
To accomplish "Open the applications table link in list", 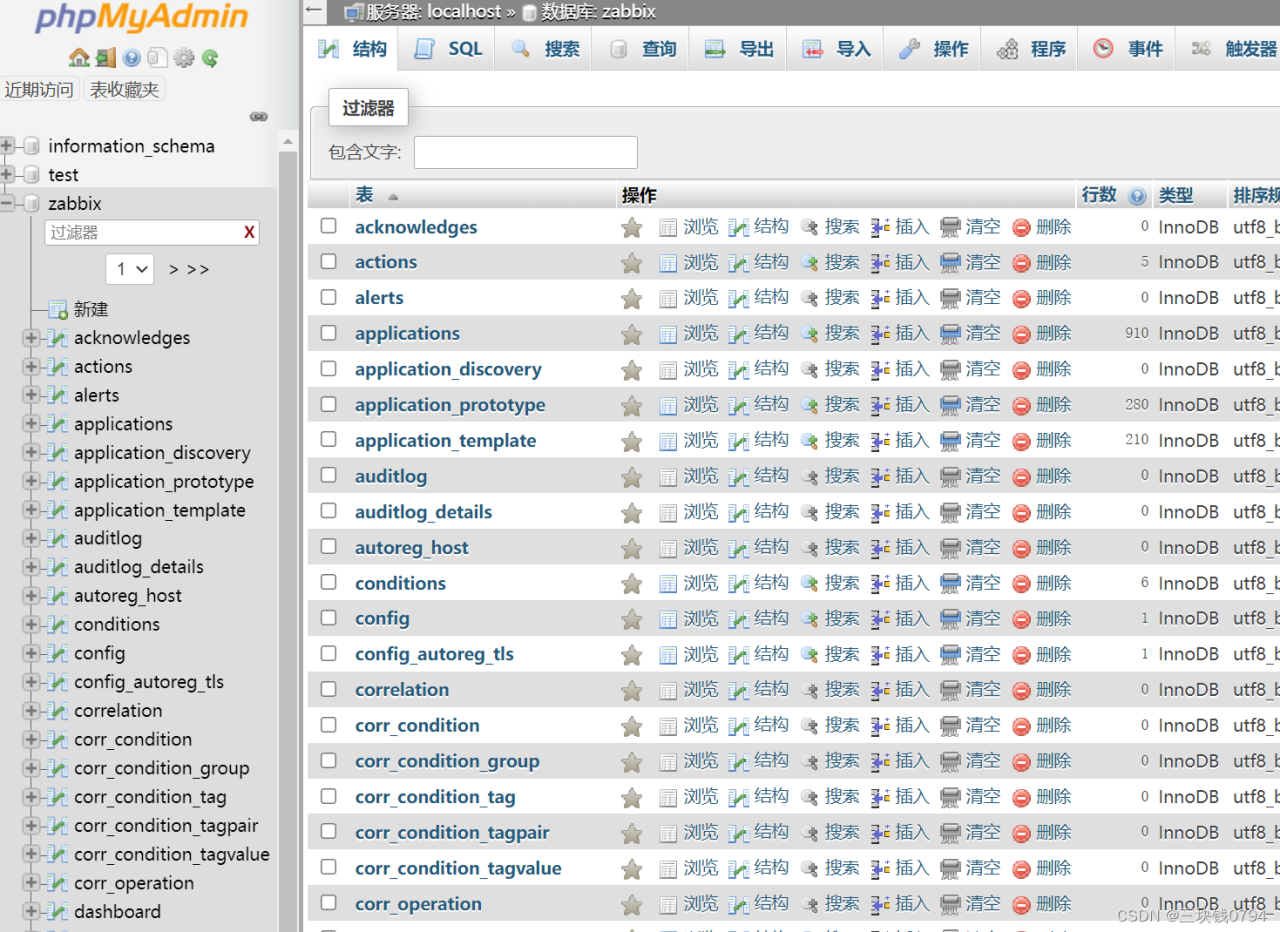I will tap(407, 334).
